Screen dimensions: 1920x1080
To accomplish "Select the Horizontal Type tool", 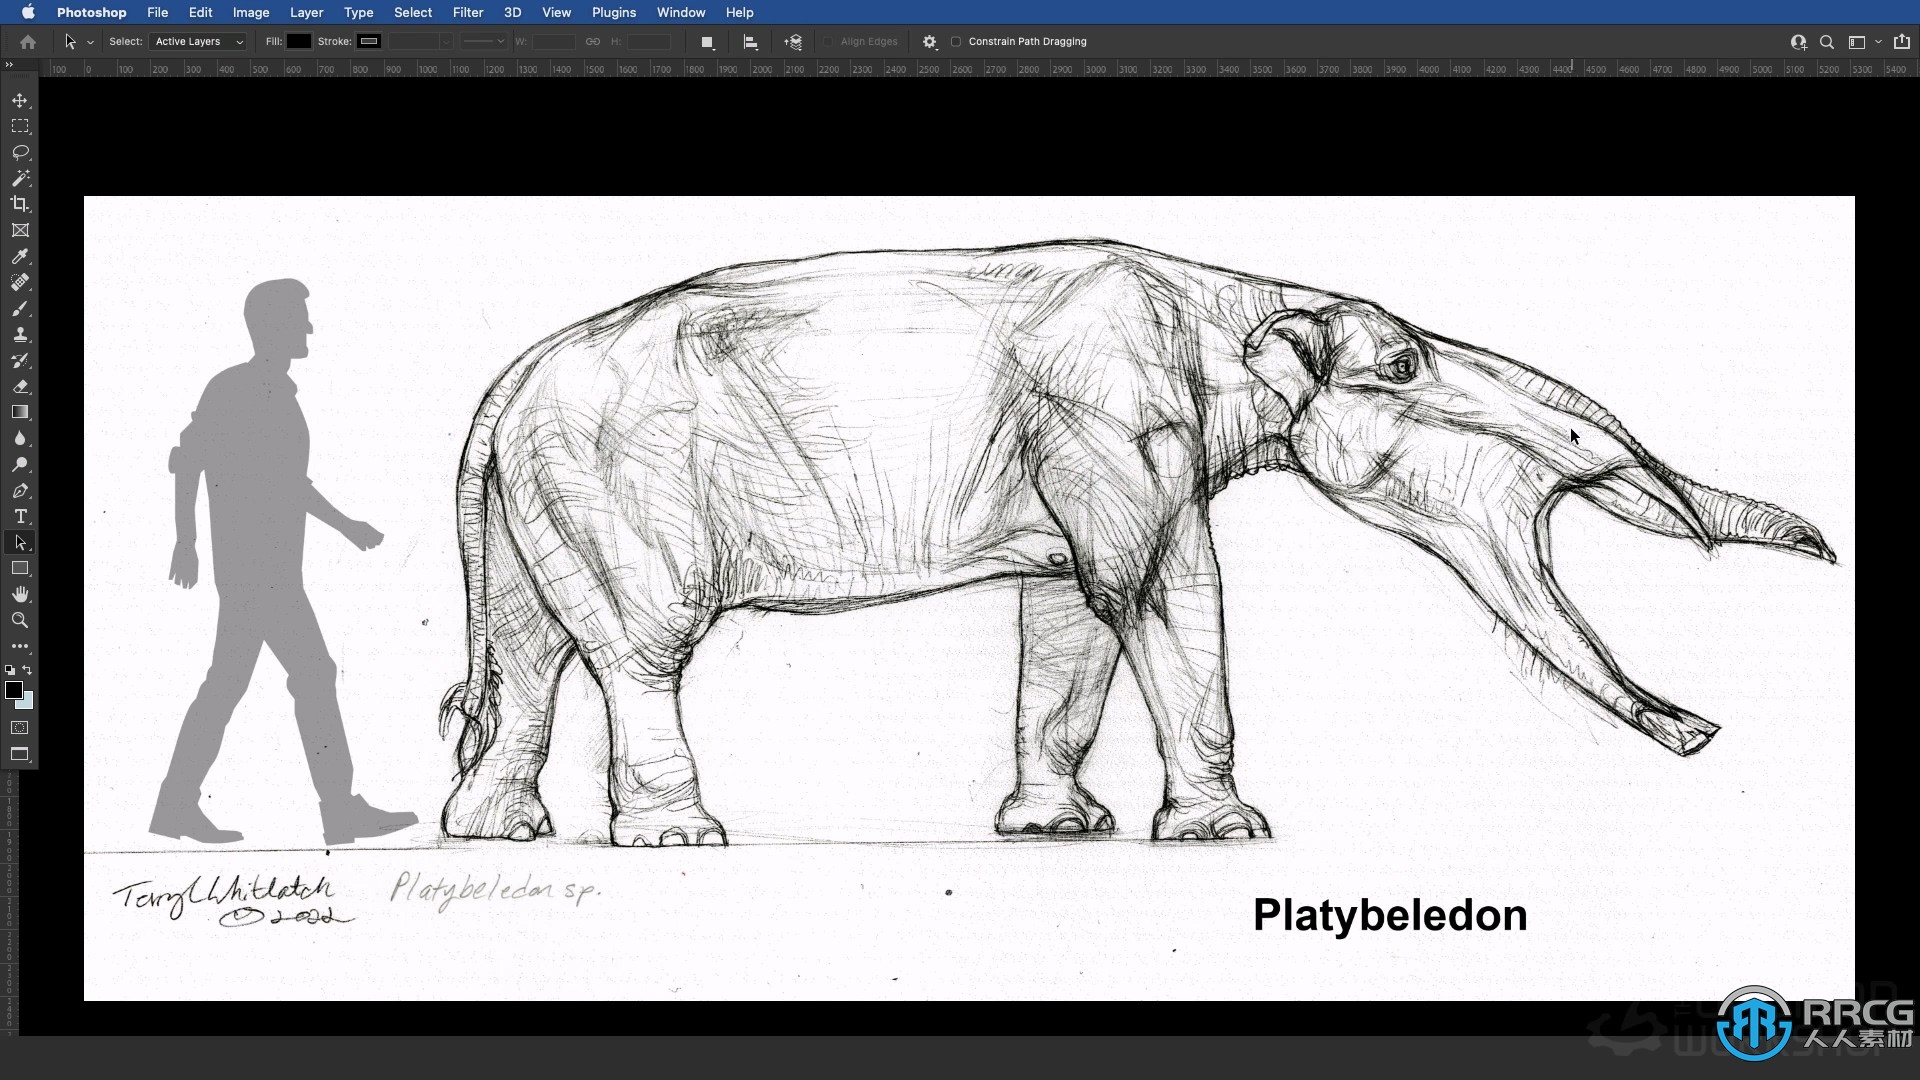I will 20,517.
